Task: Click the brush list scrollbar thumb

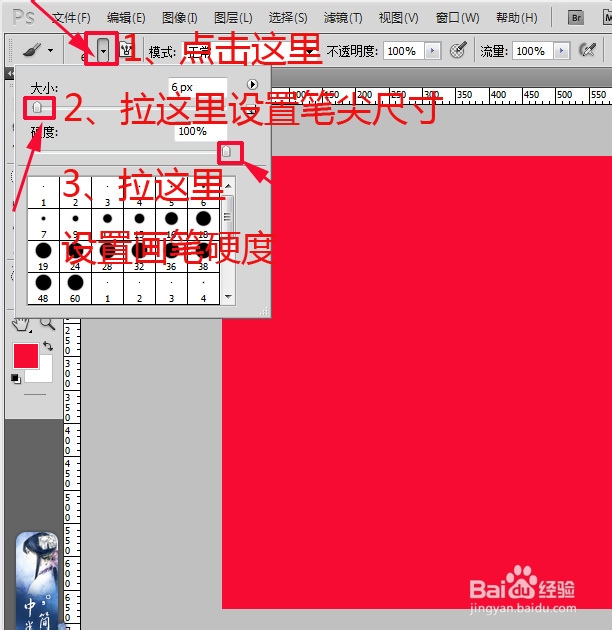Action: pyautogui.click(x=227, y=217)
